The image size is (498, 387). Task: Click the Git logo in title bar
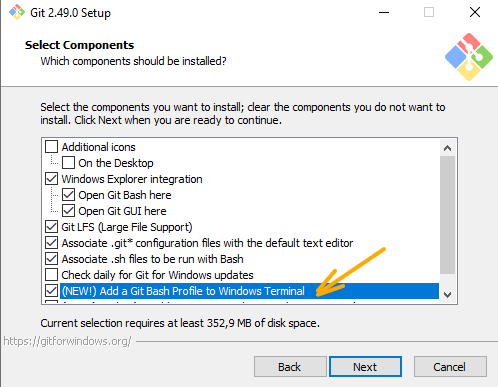(17, 12)
